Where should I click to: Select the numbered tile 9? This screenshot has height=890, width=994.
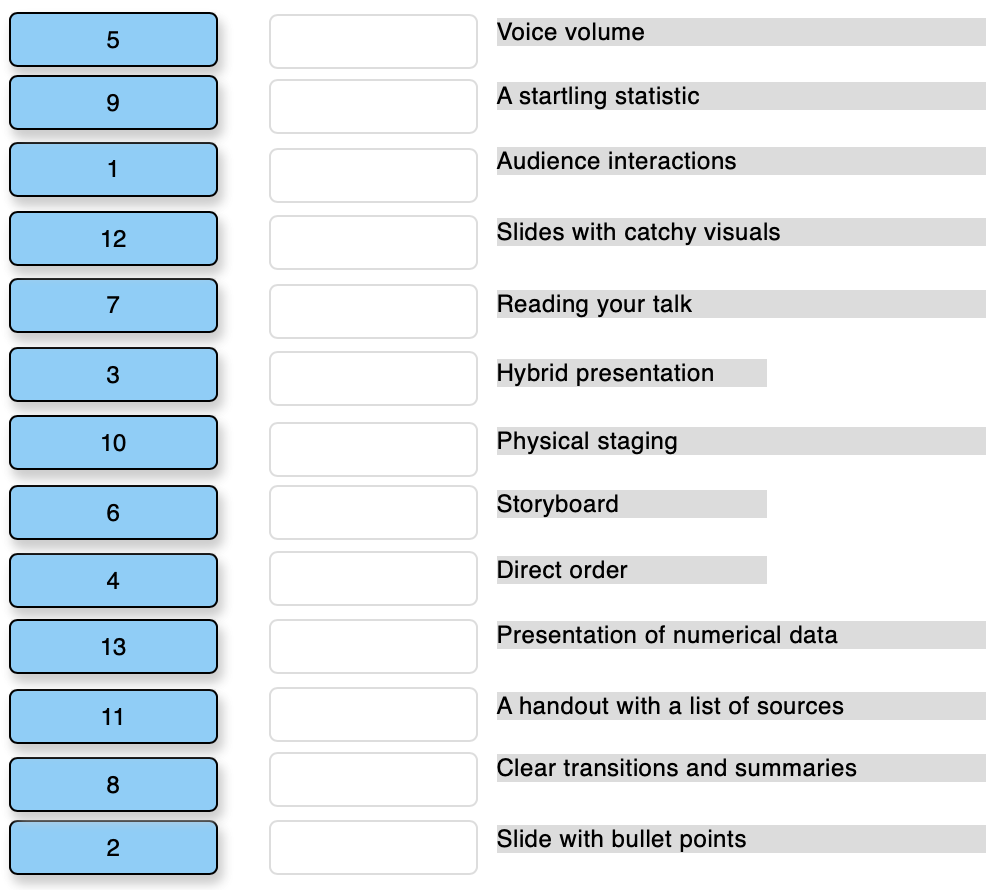click(113, 104)
